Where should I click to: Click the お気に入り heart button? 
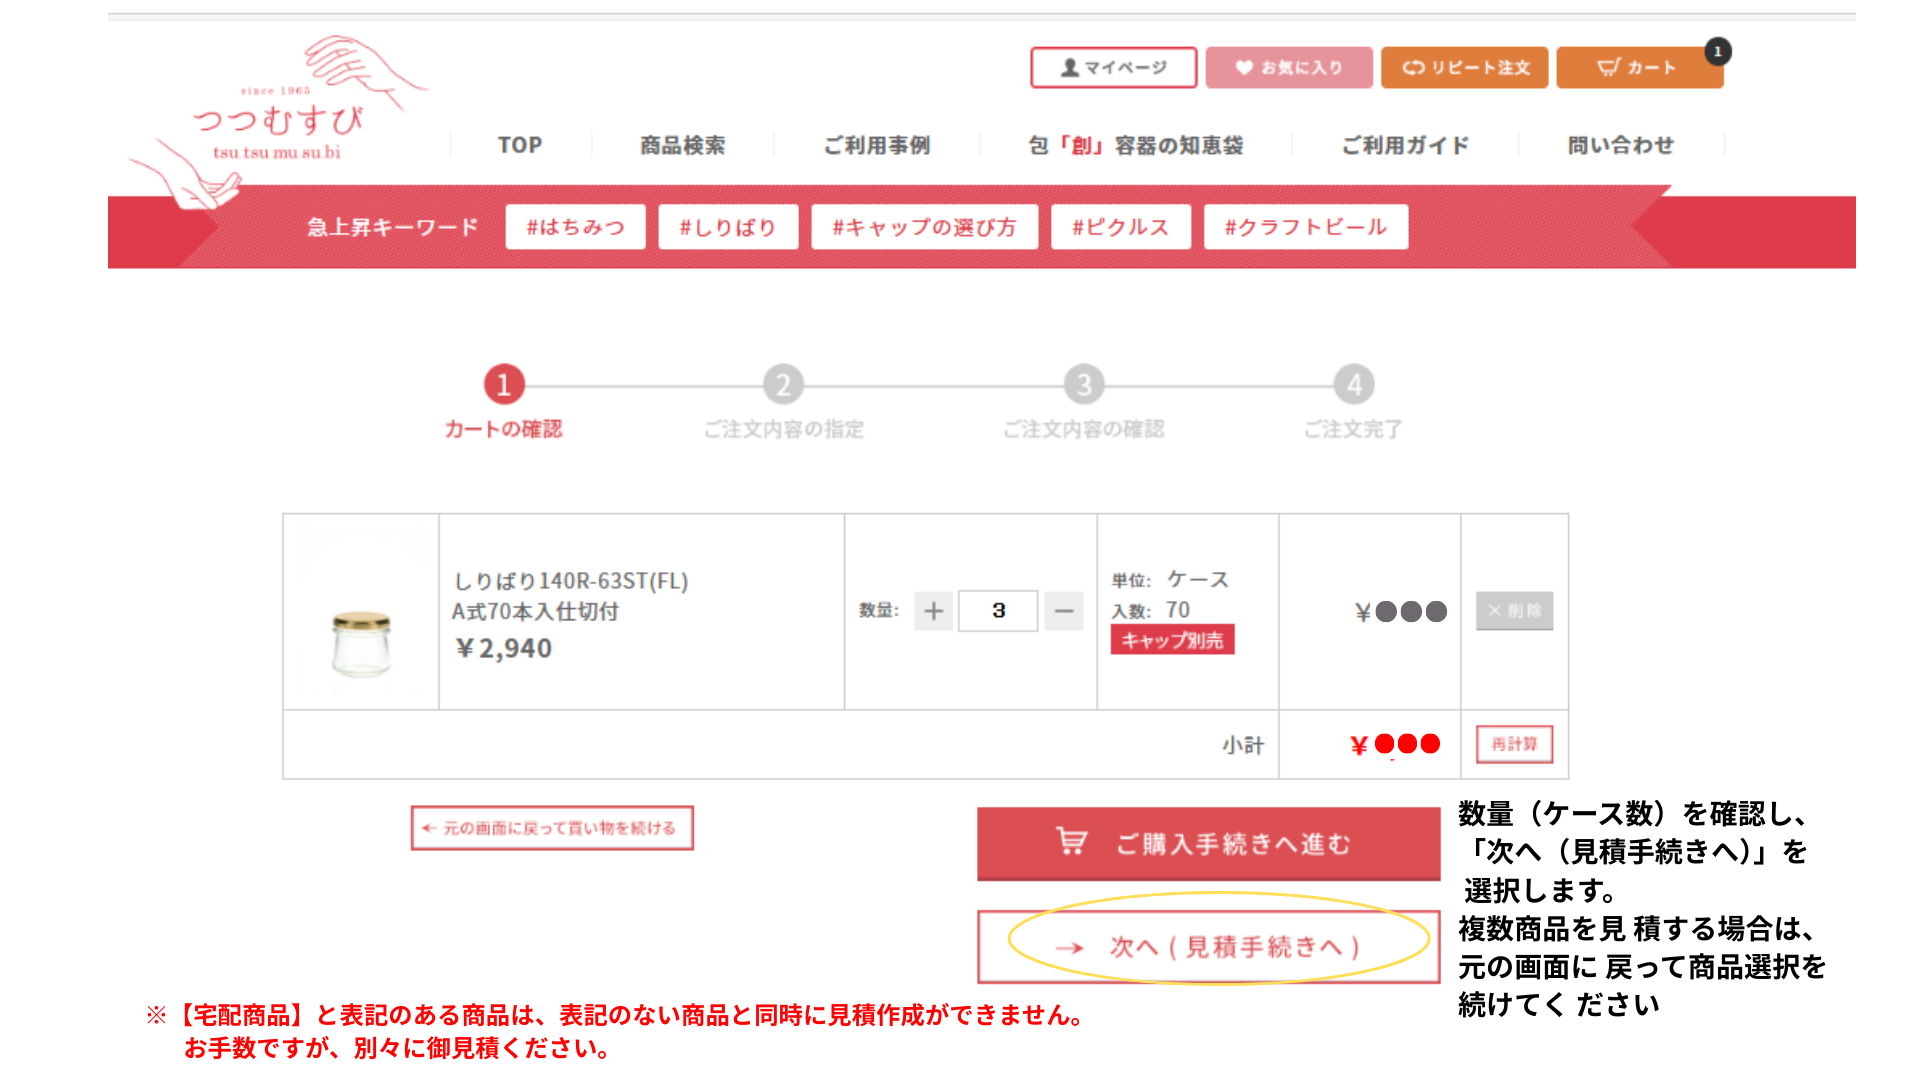[1288, 68]
